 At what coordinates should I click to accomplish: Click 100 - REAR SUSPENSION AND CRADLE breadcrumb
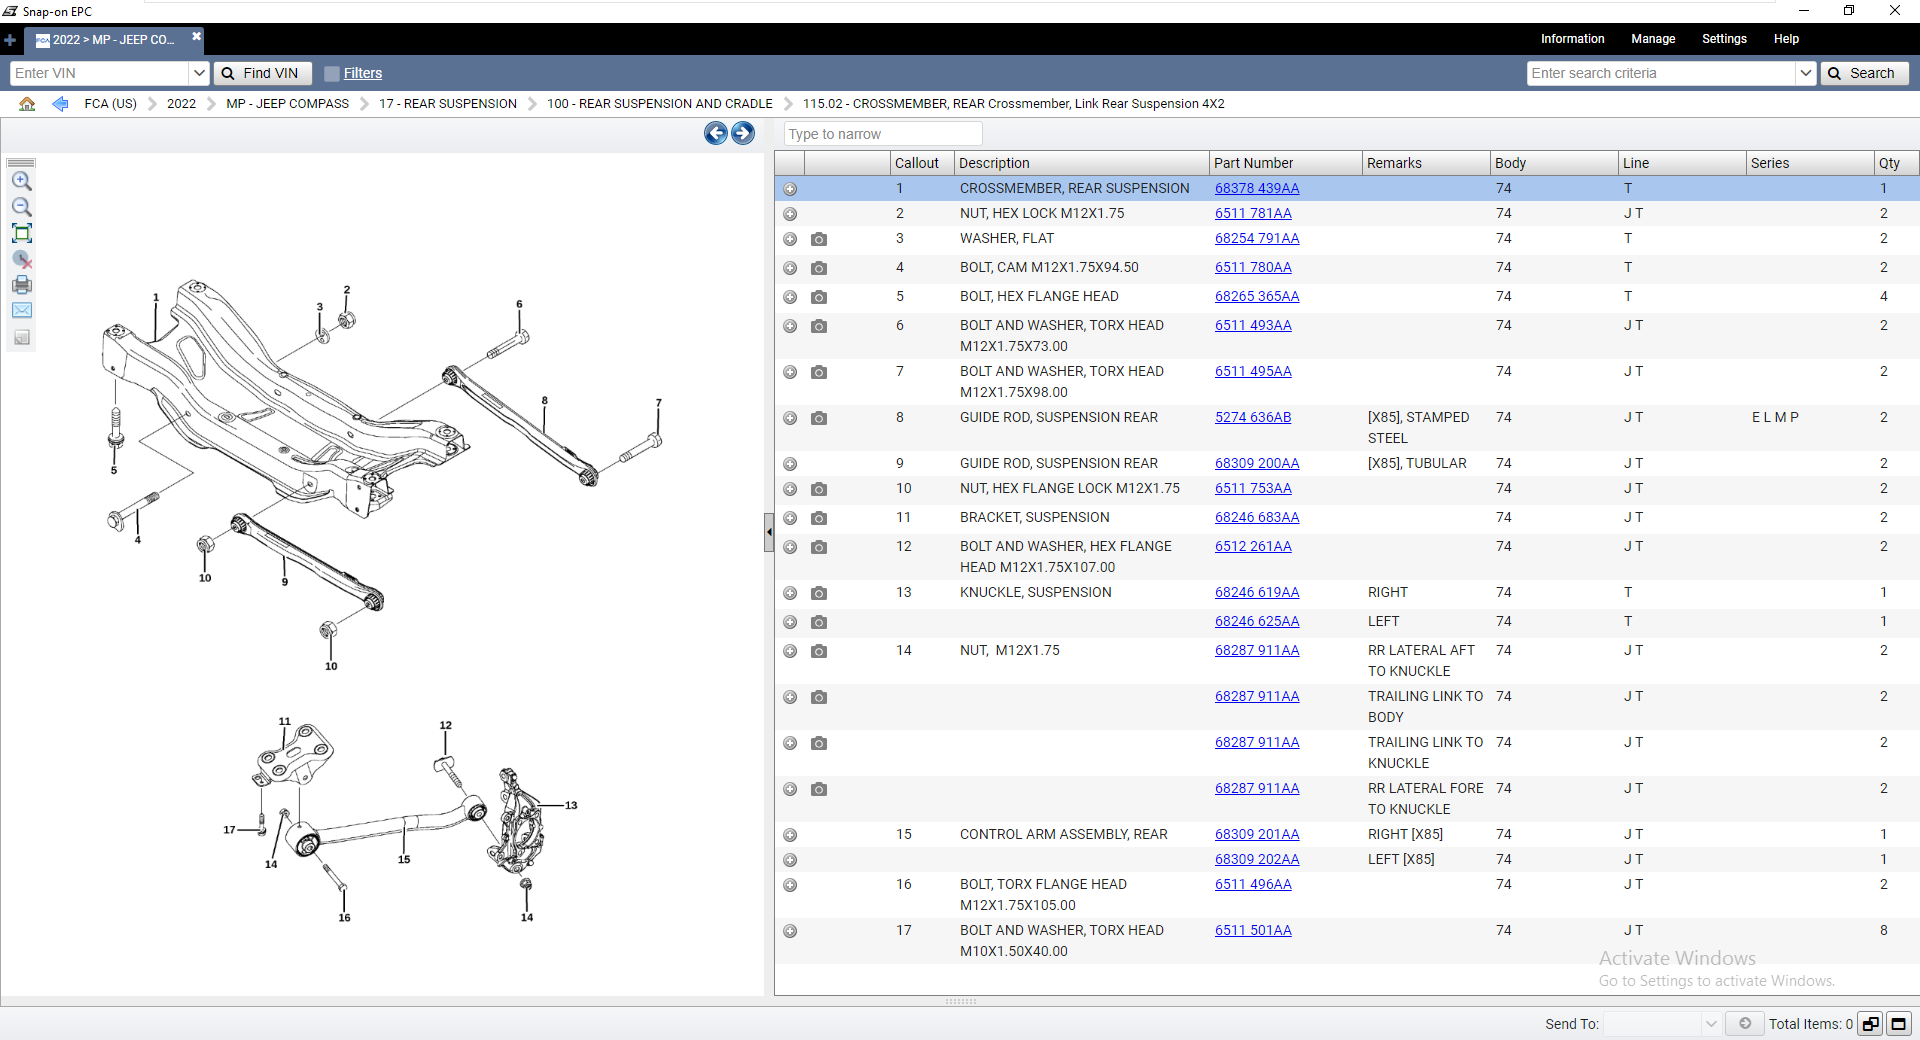[660, 104]
